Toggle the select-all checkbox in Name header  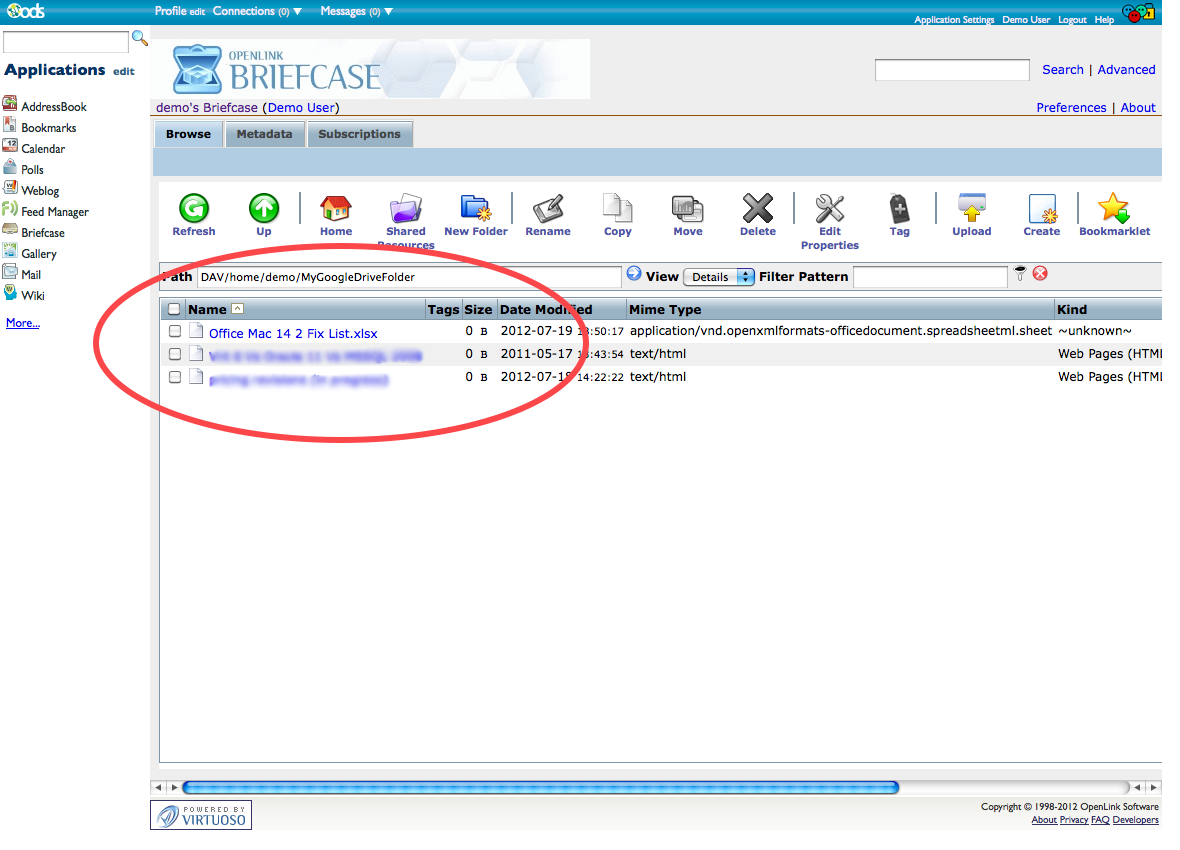click(175, 309)
